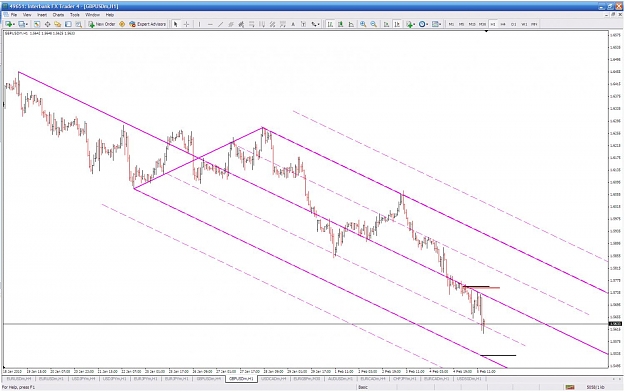Screen dimensions: 625x392
Task: Switch to the USDCADm,H4 chart tab
Action: 273,378
